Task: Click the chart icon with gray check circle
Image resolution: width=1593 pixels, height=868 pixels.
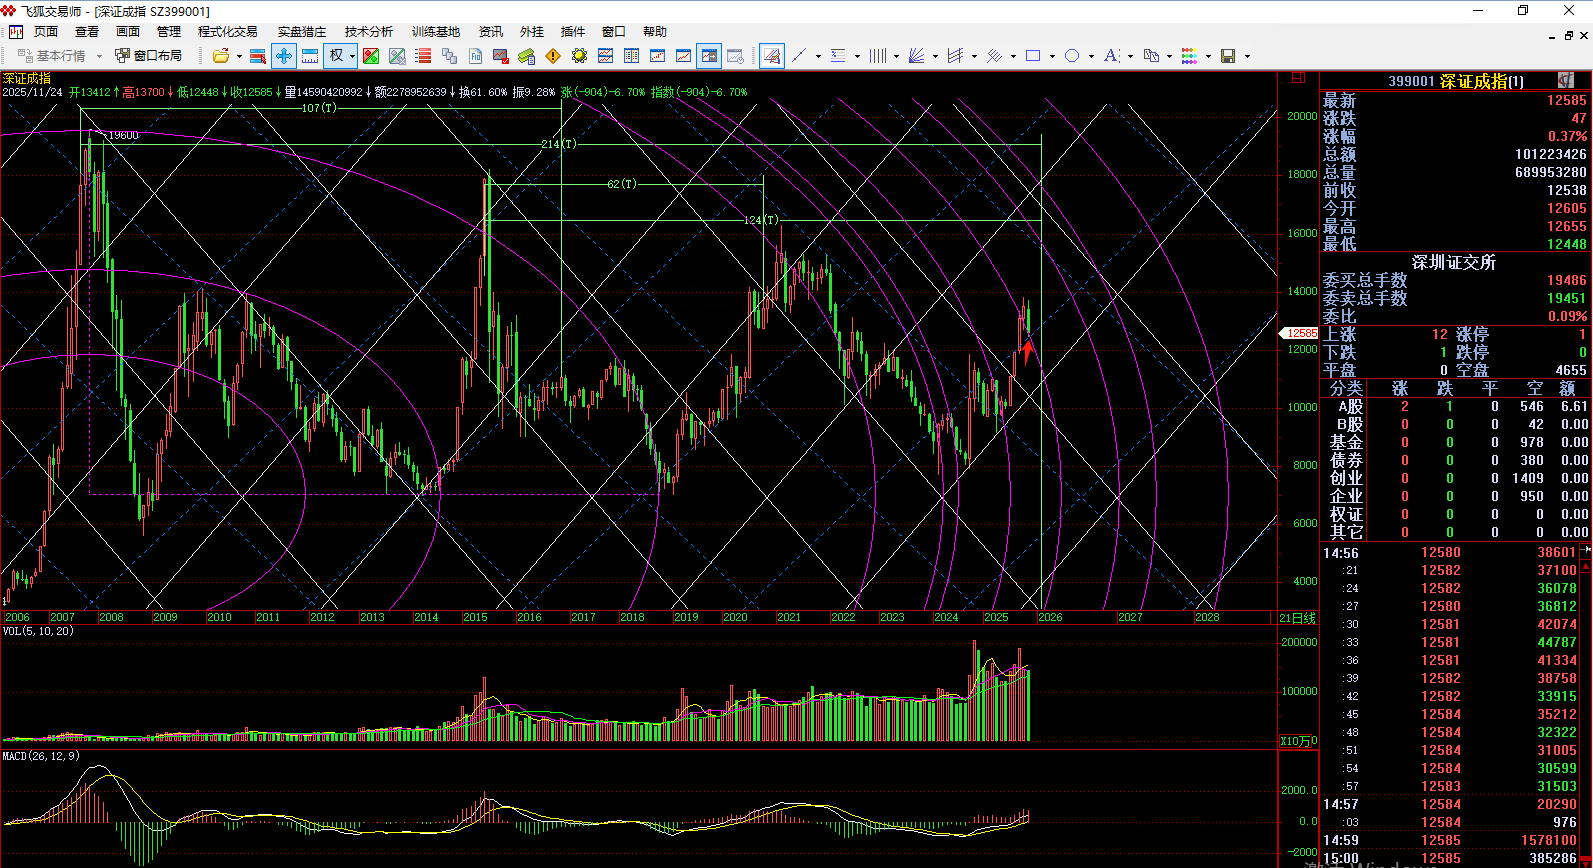Action: point(735,56)
